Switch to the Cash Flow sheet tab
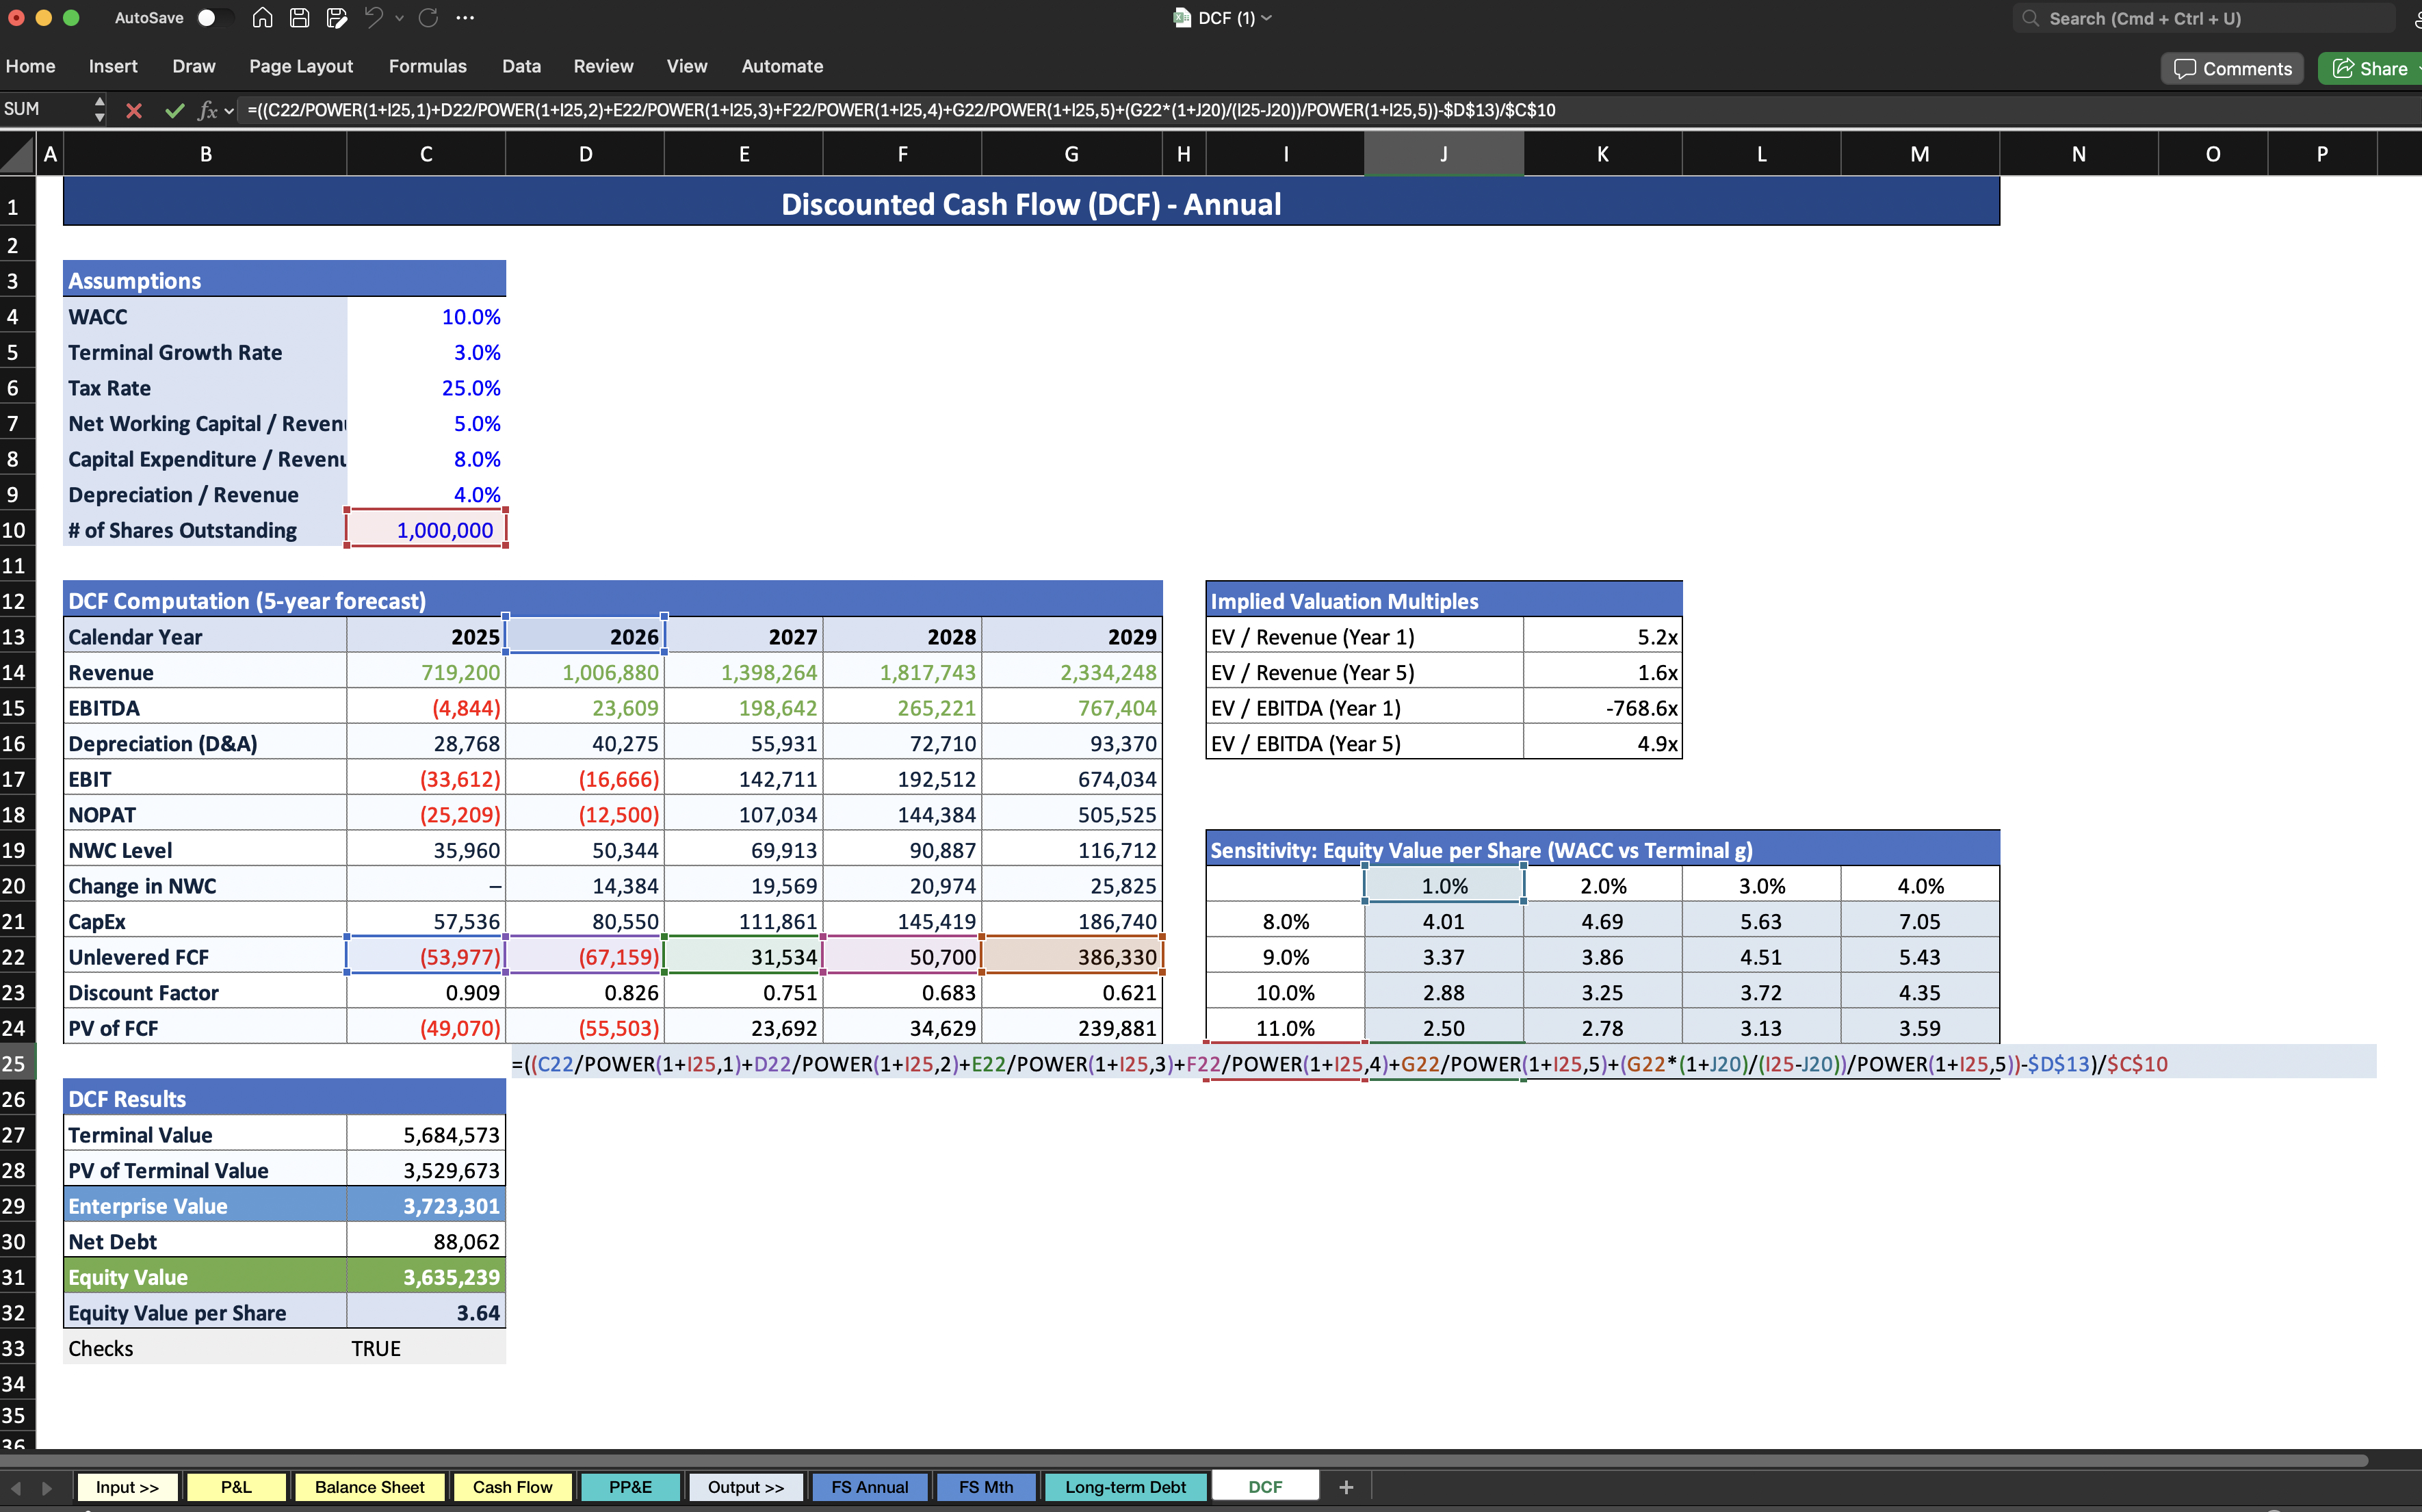Viewport: 2422px width, 1512px height. click(x=512, y=1487)
